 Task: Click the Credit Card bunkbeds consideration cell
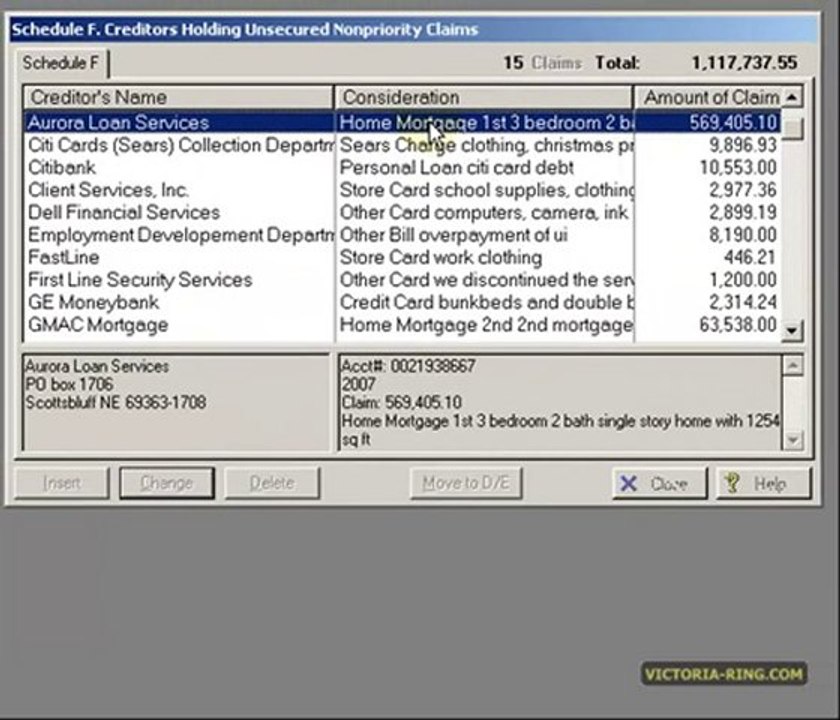[485, 303]
